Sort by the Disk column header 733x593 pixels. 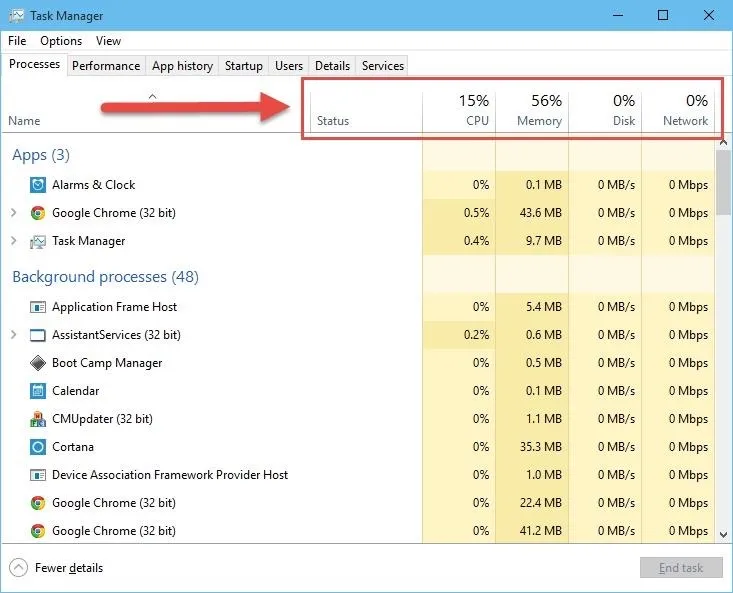605,111
